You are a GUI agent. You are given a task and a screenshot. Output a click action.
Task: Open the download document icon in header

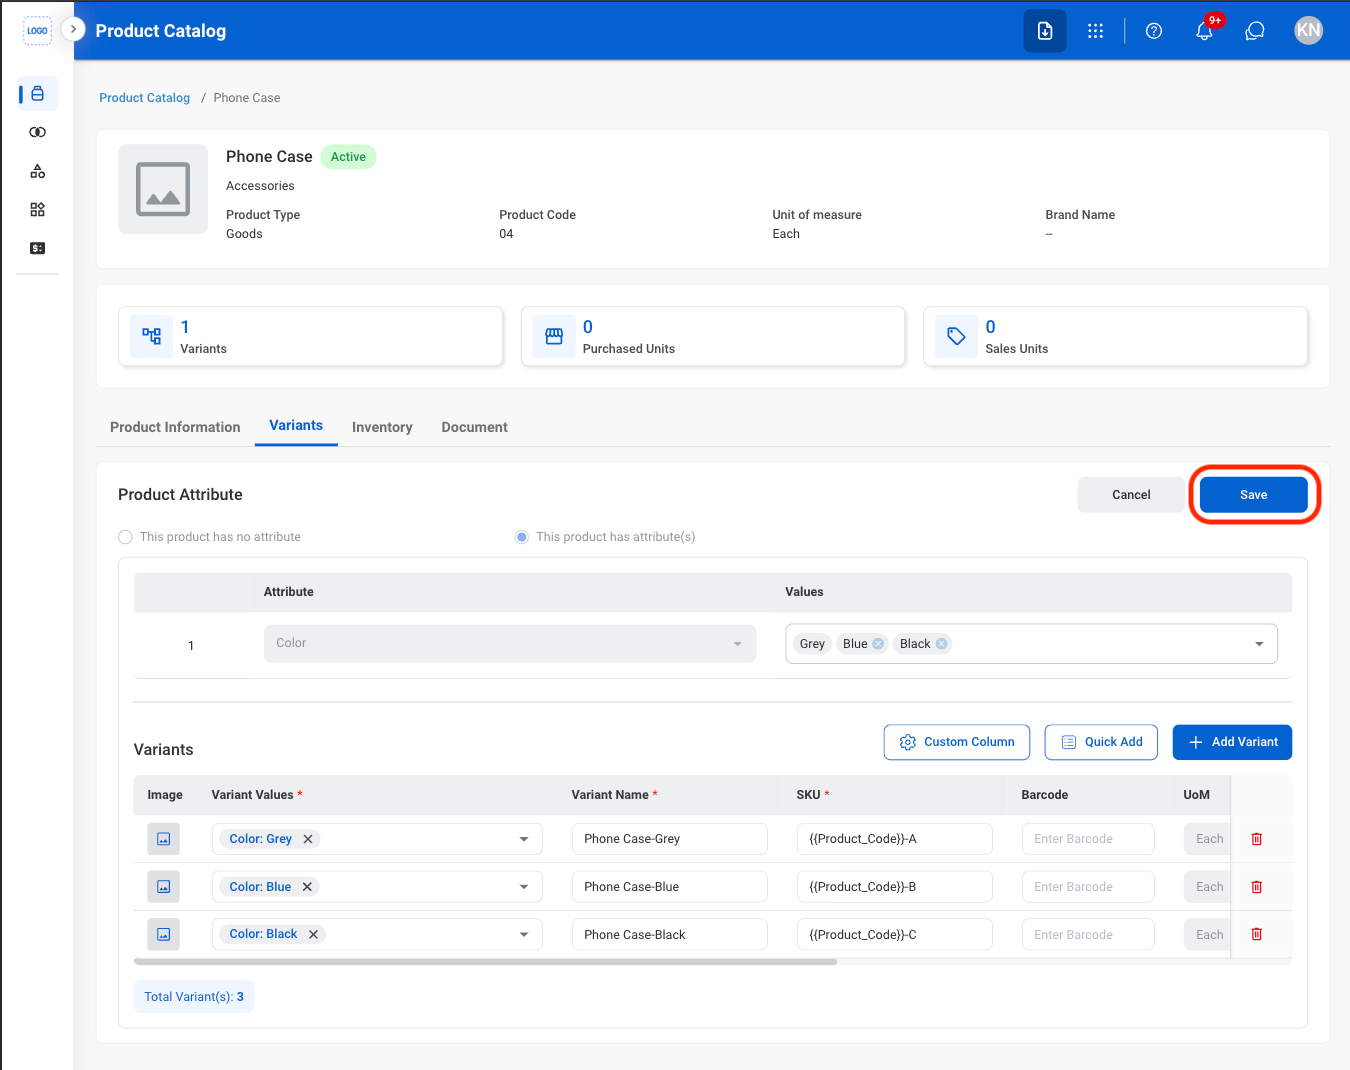(1045, 31)
